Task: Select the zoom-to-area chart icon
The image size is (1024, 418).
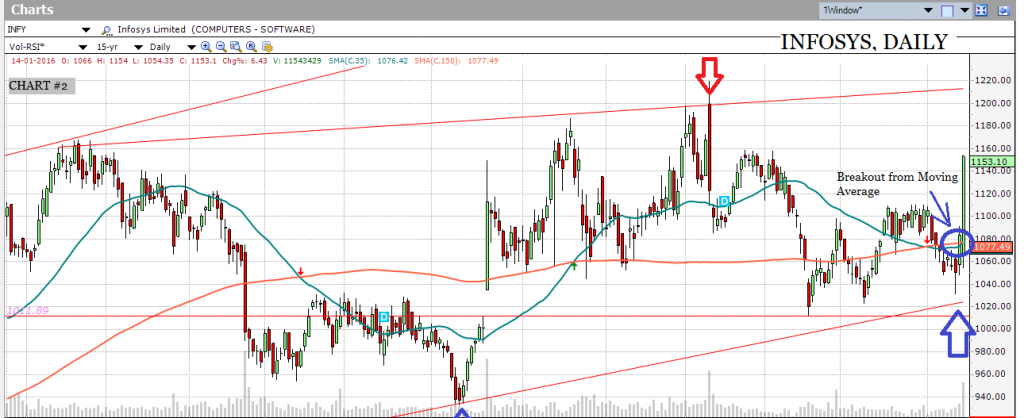Action: (x=236, y=46)
